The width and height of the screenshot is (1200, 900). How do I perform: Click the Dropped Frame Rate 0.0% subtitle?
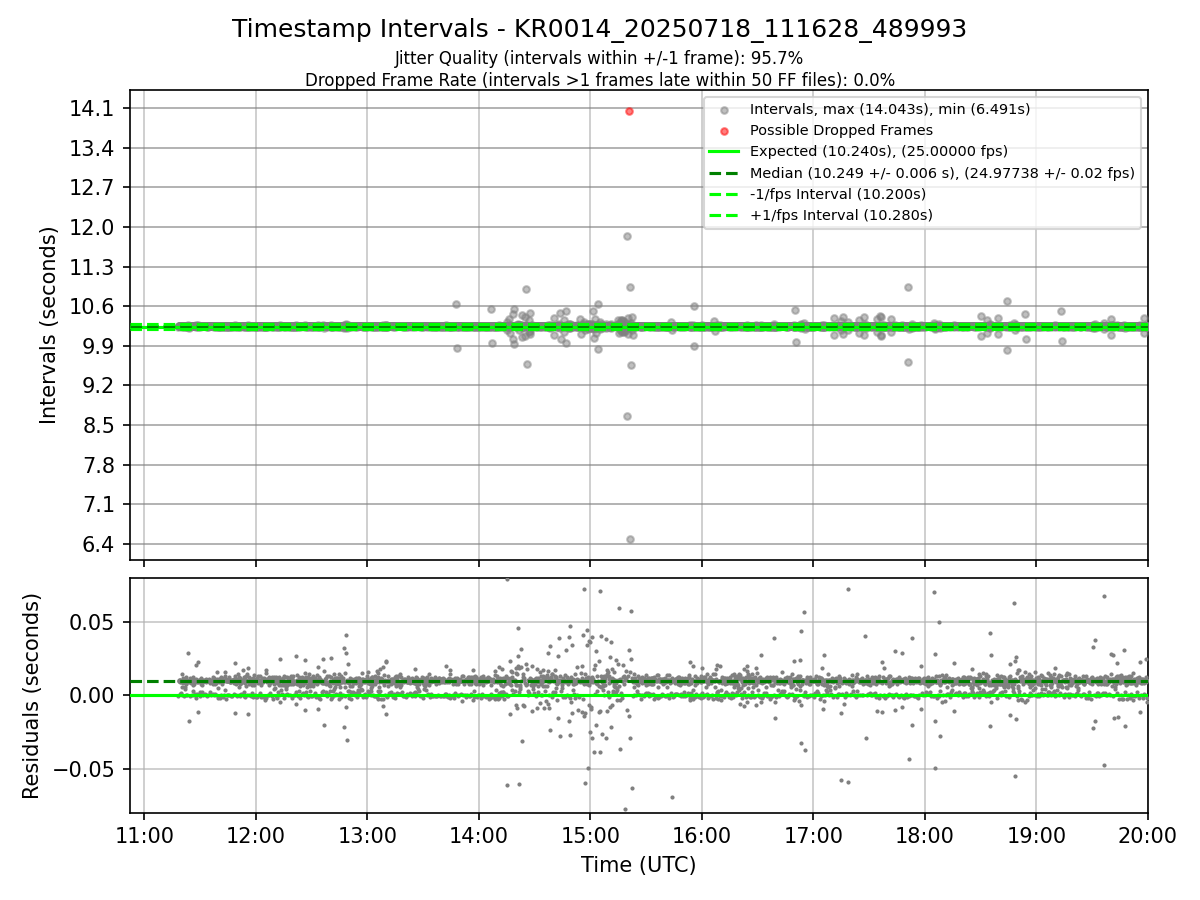[600, 80]
